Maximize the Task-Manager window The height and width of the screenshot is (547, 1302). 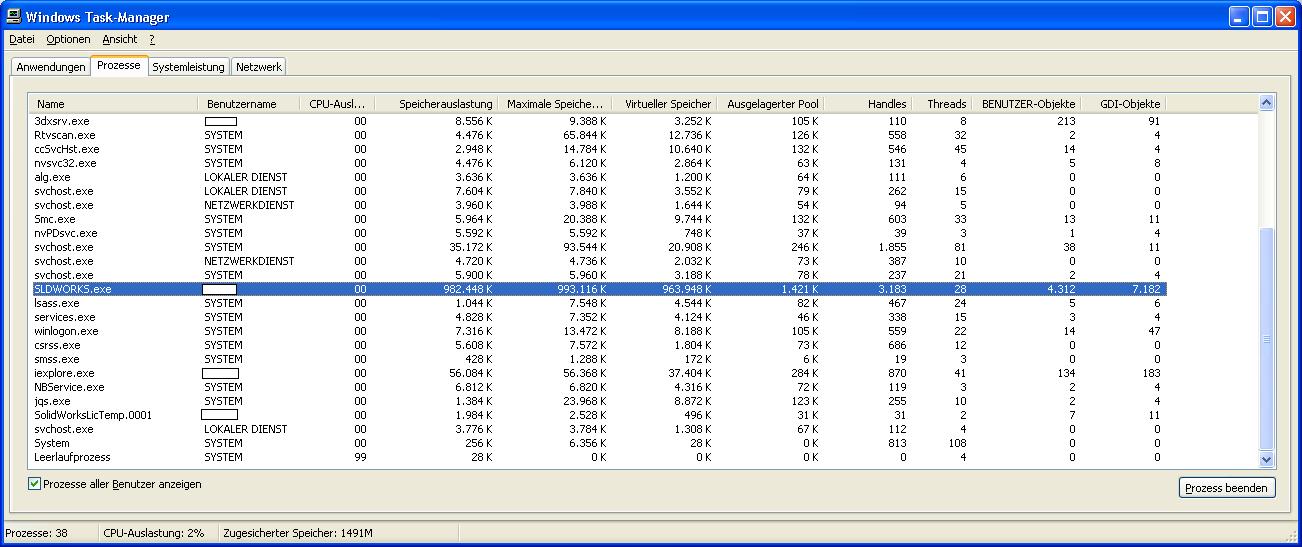[x=1262, y=16]
